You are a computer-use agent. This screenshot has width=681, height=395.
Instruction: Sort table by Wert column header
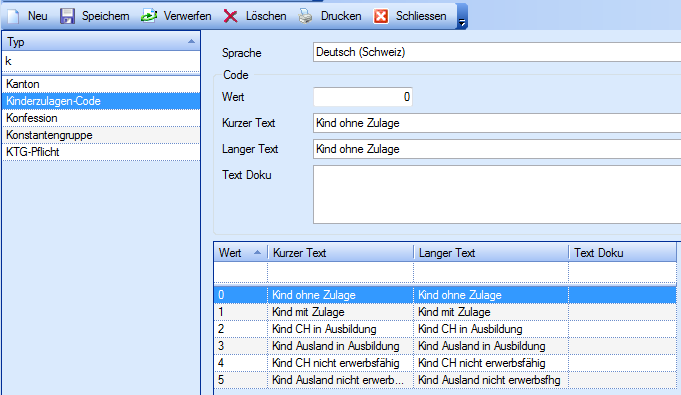point(241,252)
